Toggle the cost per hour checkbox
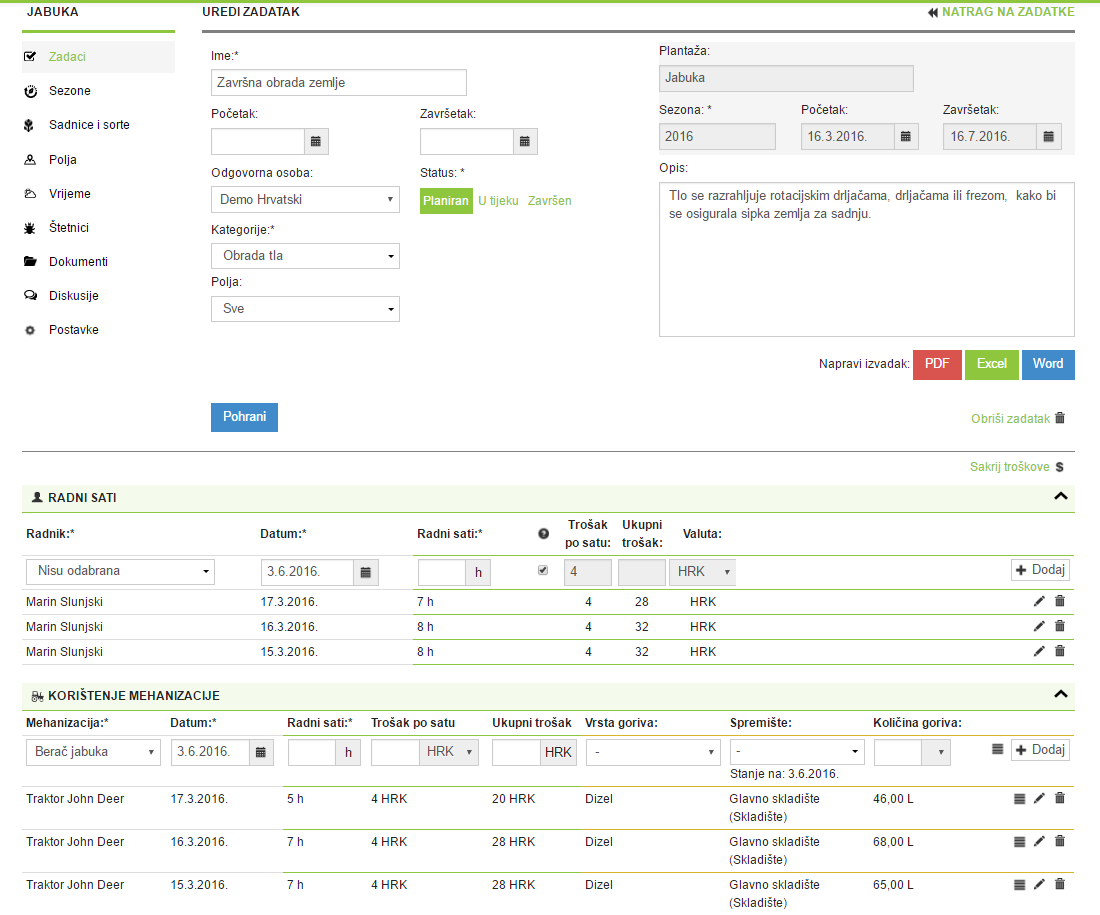 [x=543, y=570]
